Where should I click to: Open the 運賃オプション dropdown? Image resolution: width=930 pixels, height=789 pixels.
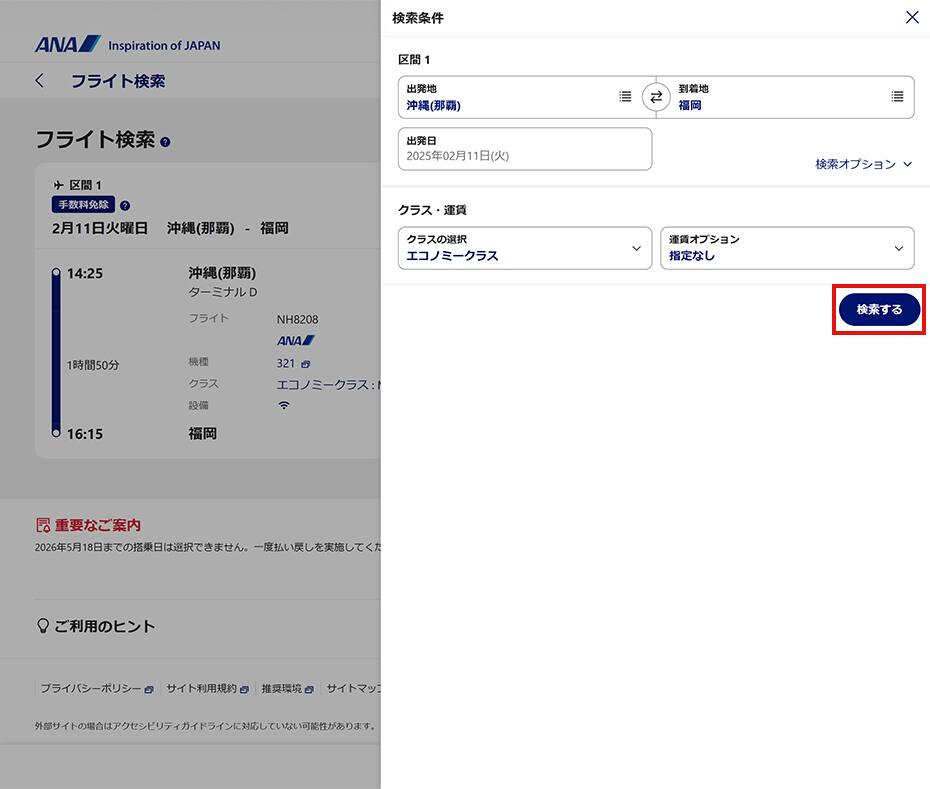pos(786,248)
